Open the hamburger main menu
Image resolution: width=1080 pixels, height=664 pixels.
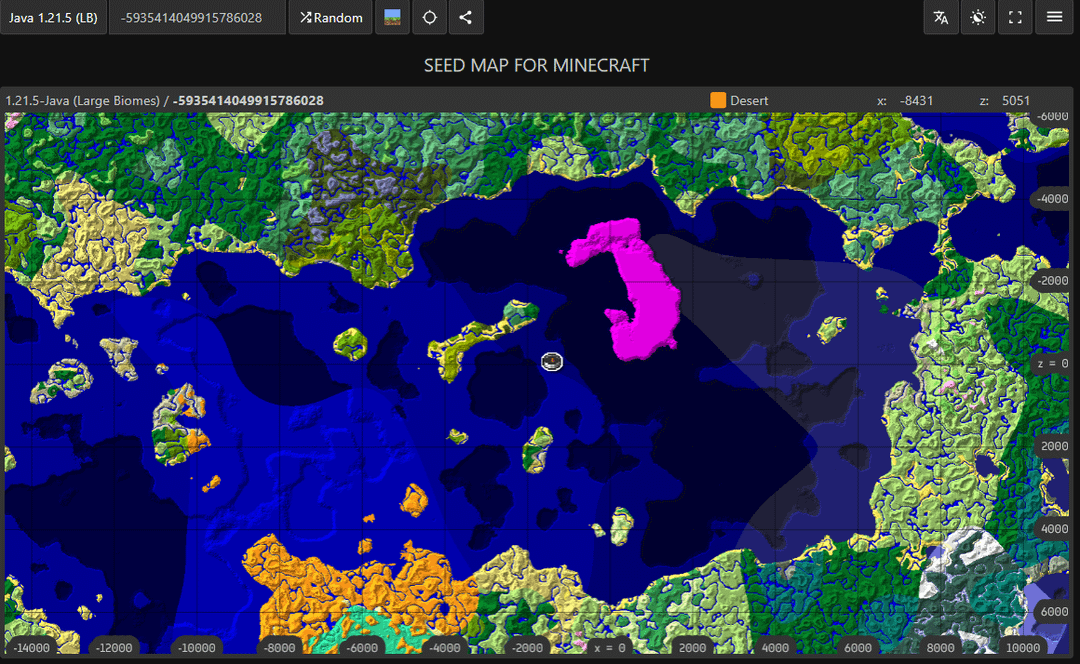pos(1053,18)
